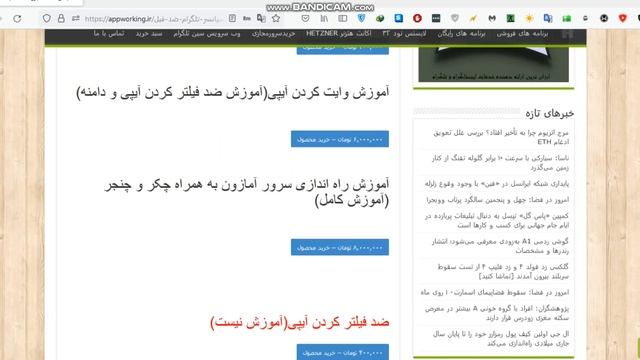Open the tracking protection shield icon
Image resolution: width=640 pixels, height=360 pixels.
pos(47,18)
